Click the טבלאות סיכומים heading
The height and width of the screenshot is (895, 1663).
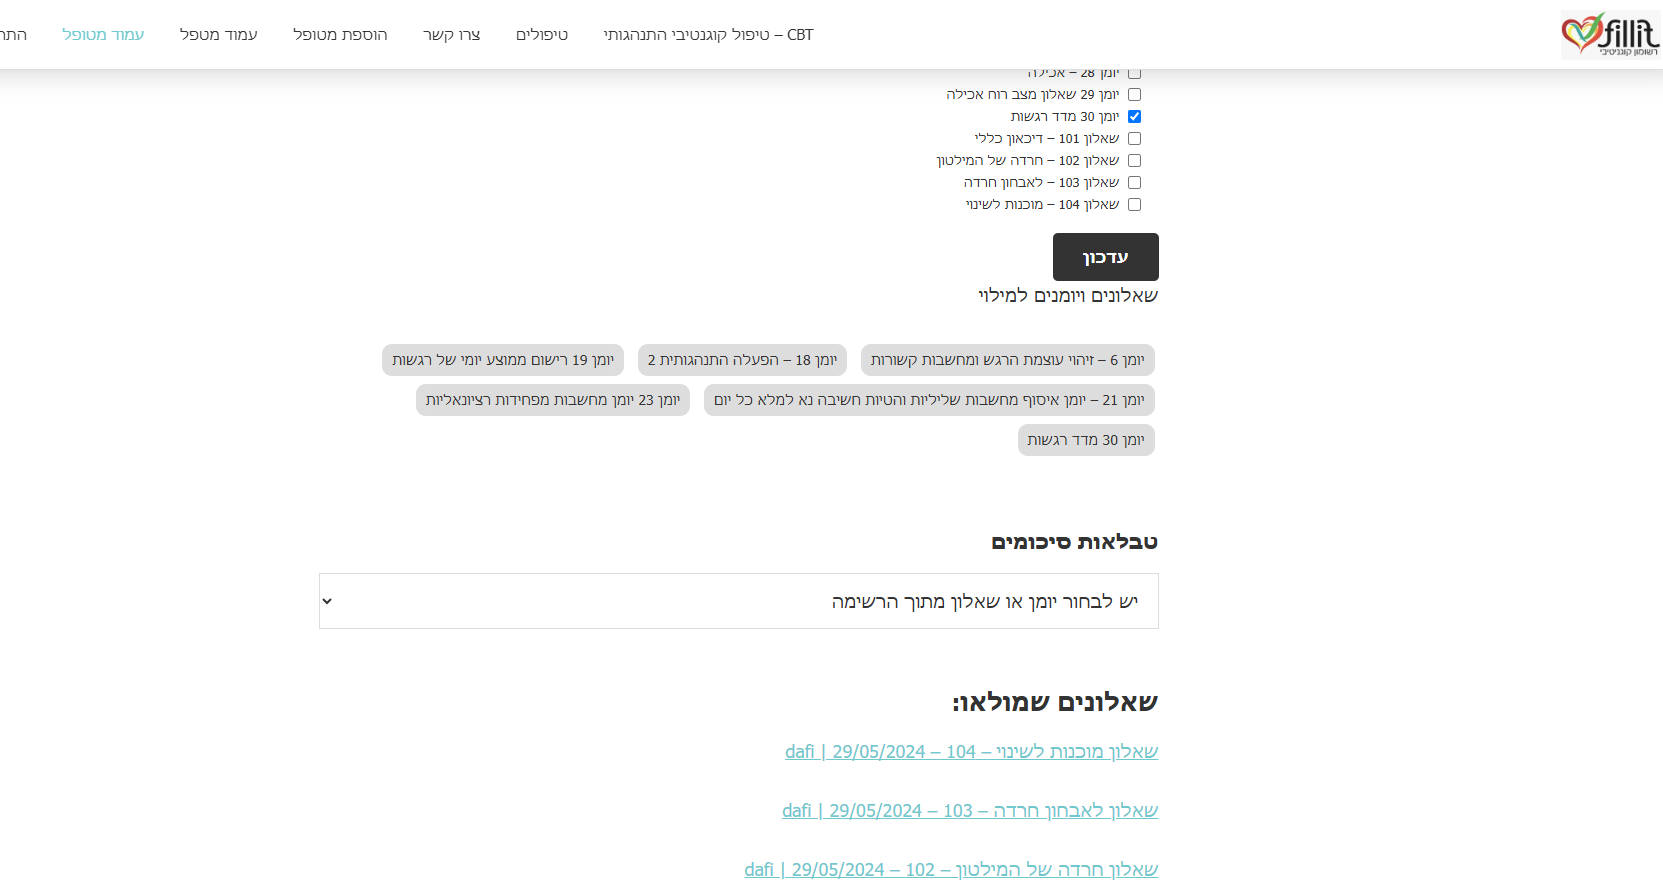point(1075,542)
